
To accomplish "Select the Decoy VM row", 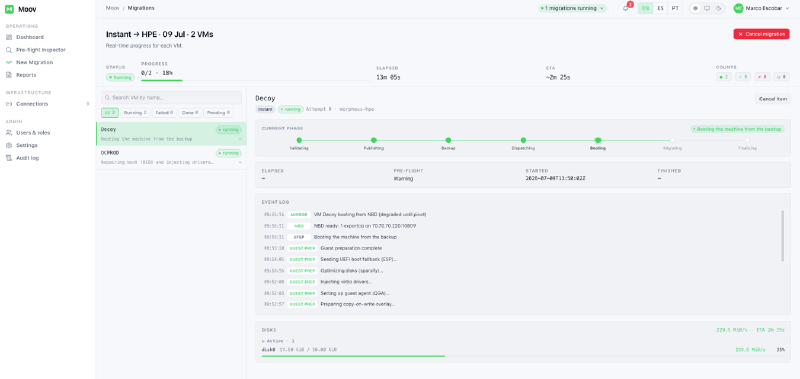I will click(x=171, y=134).
